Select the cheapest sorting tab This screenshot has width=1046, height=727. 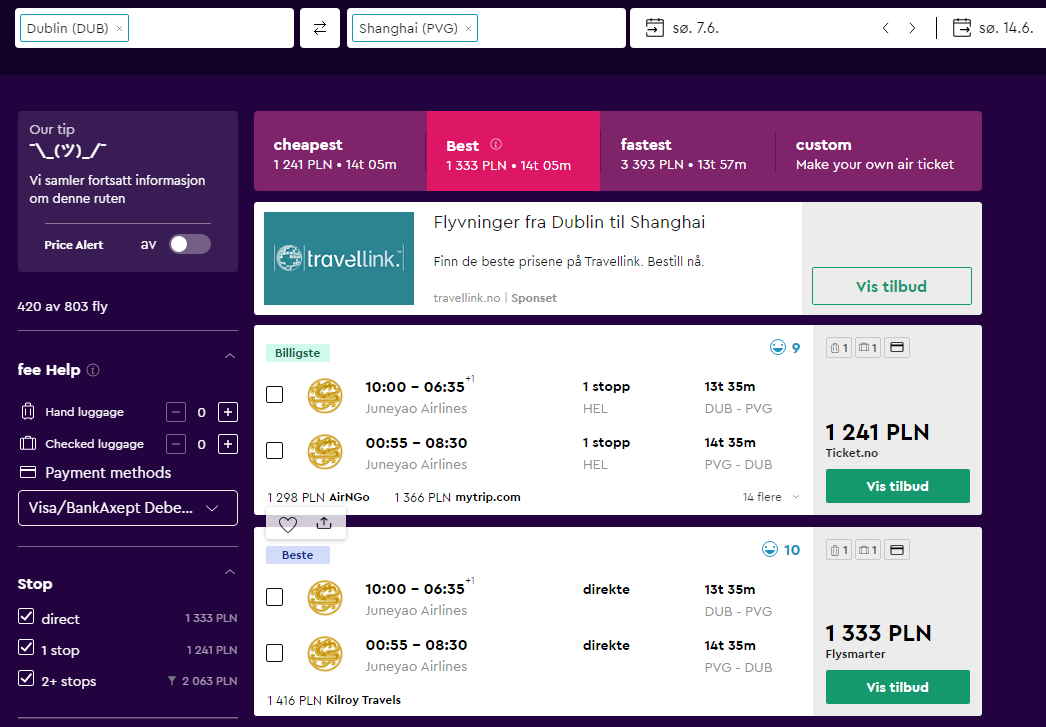tap(340, 151)
